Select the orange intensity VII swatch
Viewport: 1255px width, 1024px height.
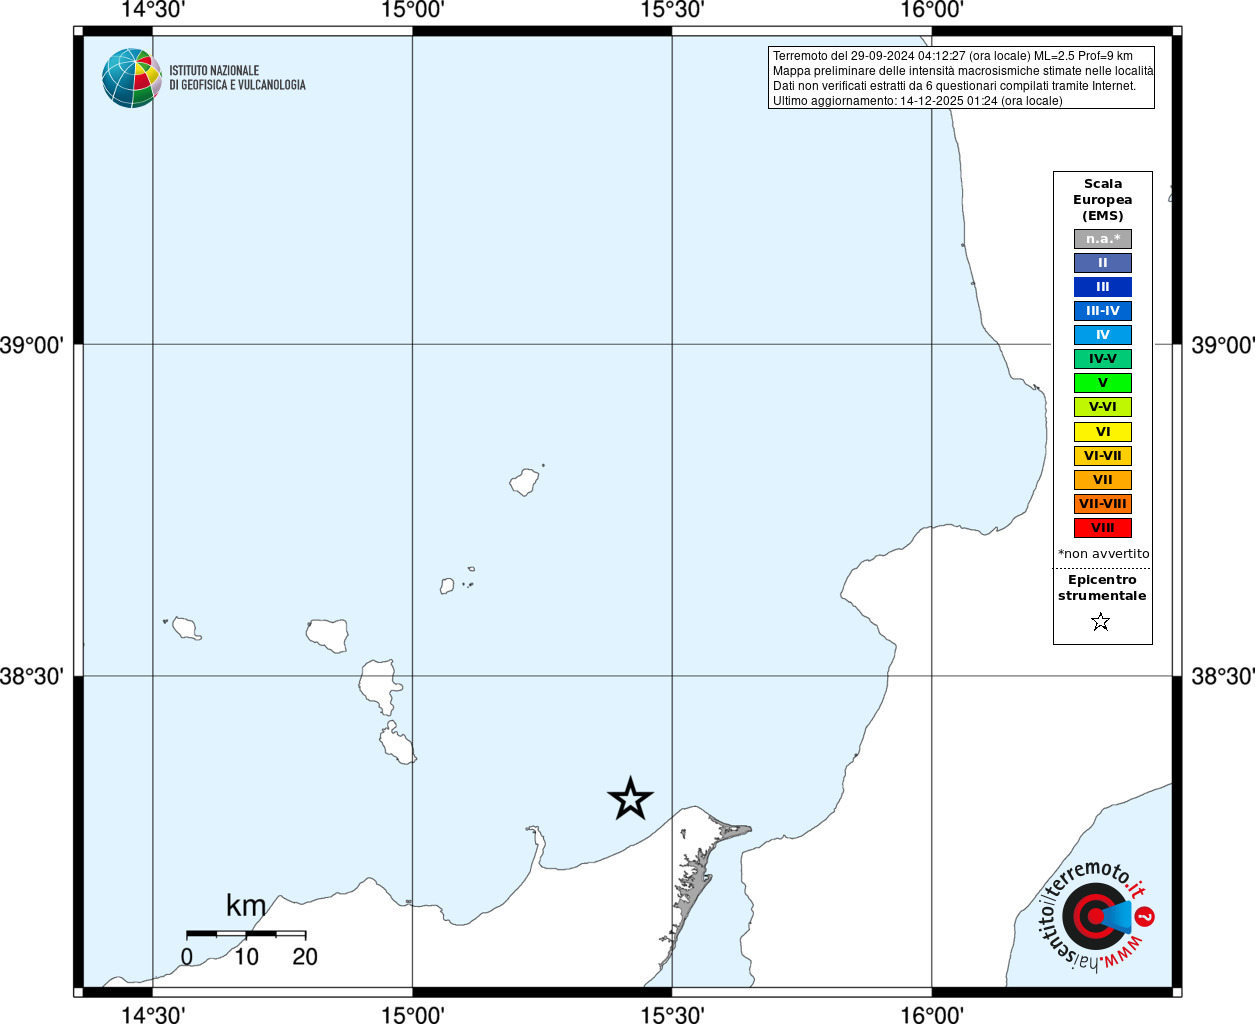point(1103,480)
